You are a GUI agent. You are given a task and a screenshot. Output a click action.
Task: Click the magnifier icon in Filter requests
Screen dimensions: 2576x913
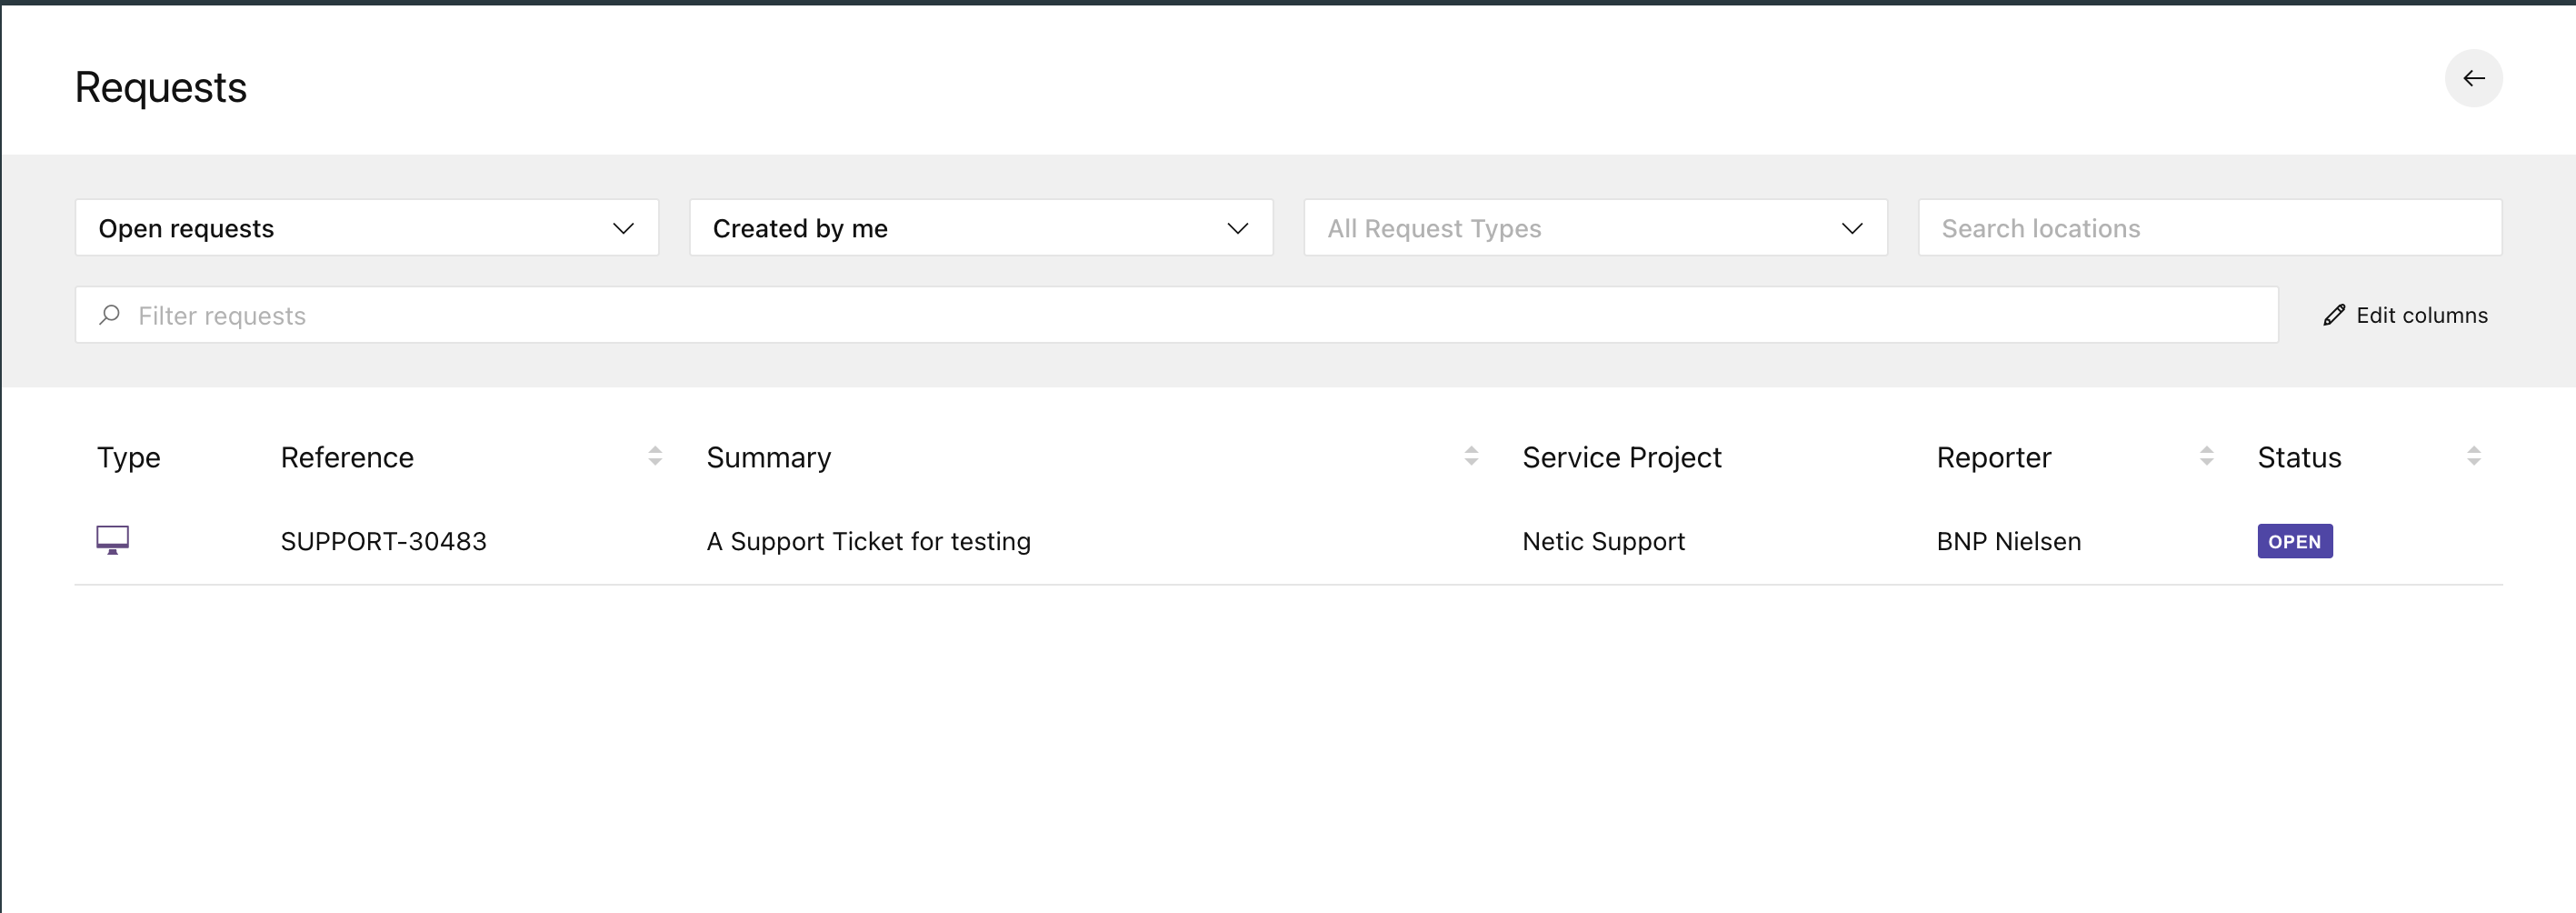110,315
